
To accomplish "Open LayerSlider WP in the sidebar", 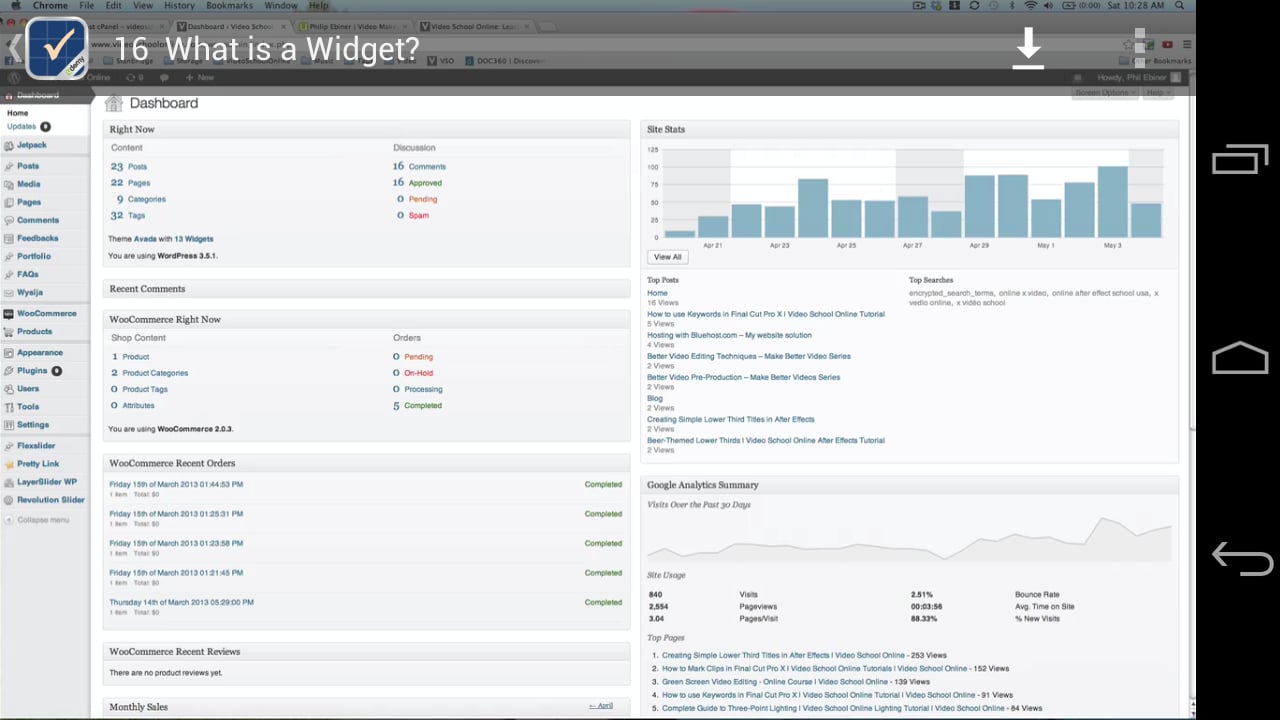I will point(47,481).
